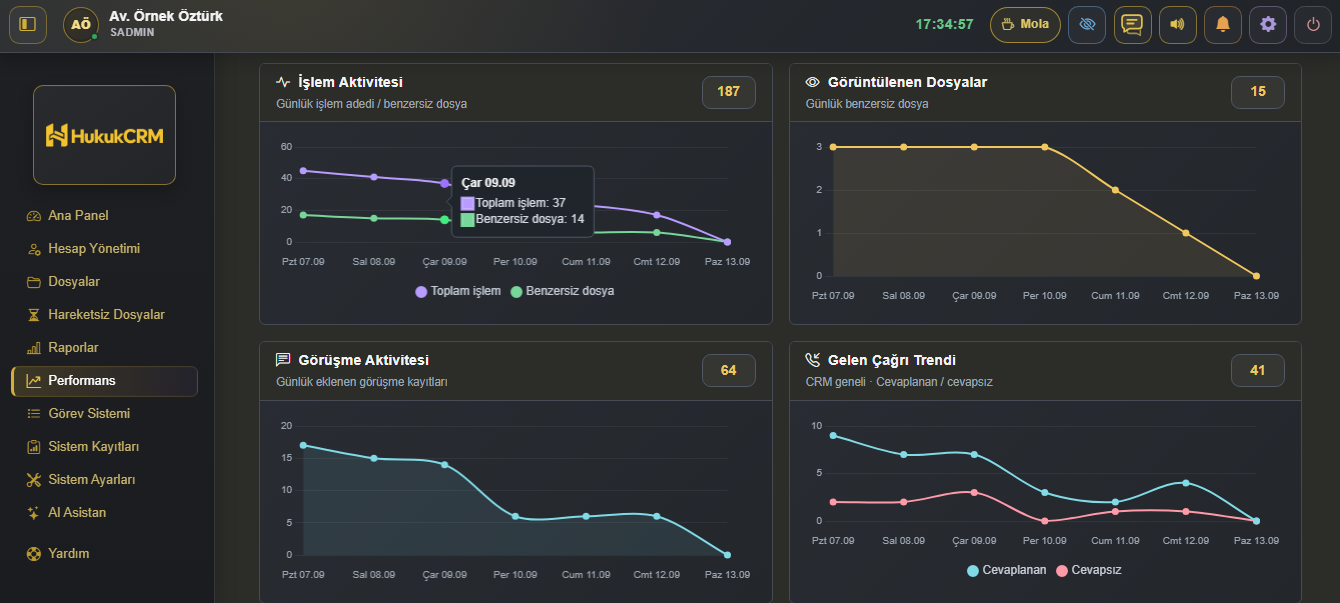The image size is (1340, 603).
Task: Open Yardım help page
Action: point(104,554)
